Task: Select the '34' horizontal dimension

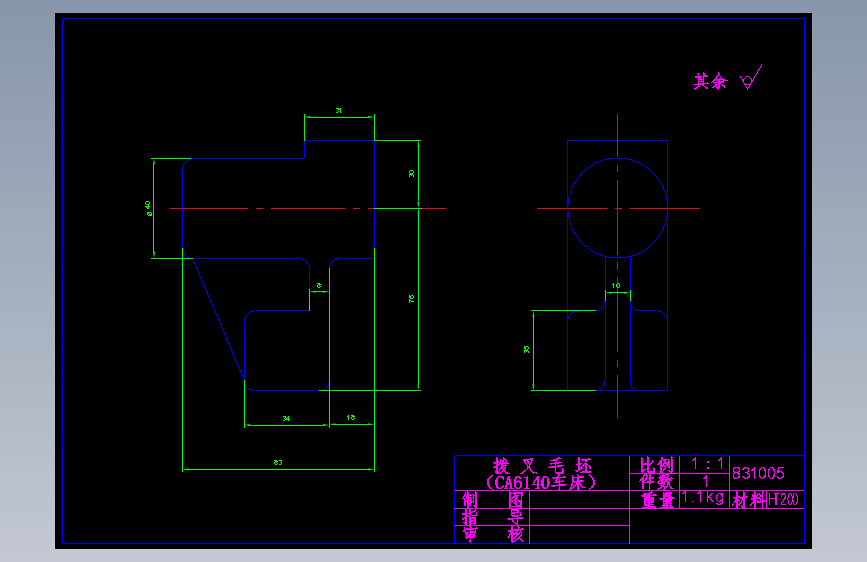Action: click(x=286, y=419)
